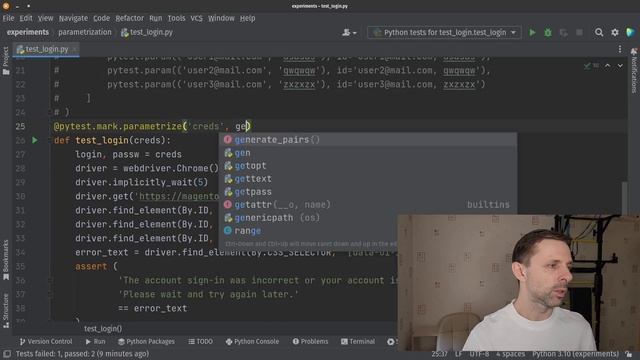Click the UTF-8 file encoding indicator
Image resolution: width=640 pixels, height=360 pixels.
(479, 354)
